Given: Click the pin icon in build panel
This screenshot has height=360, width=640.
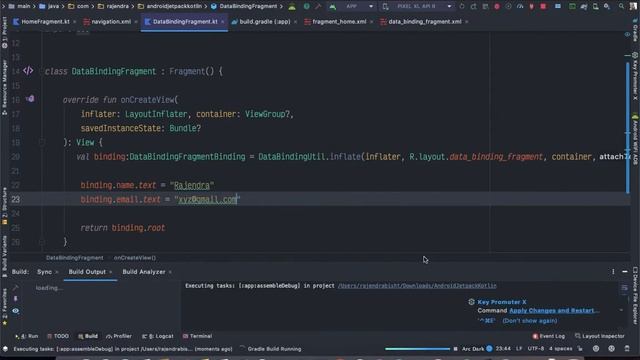Looking at the screenshot, I should (x=16, y=299).
